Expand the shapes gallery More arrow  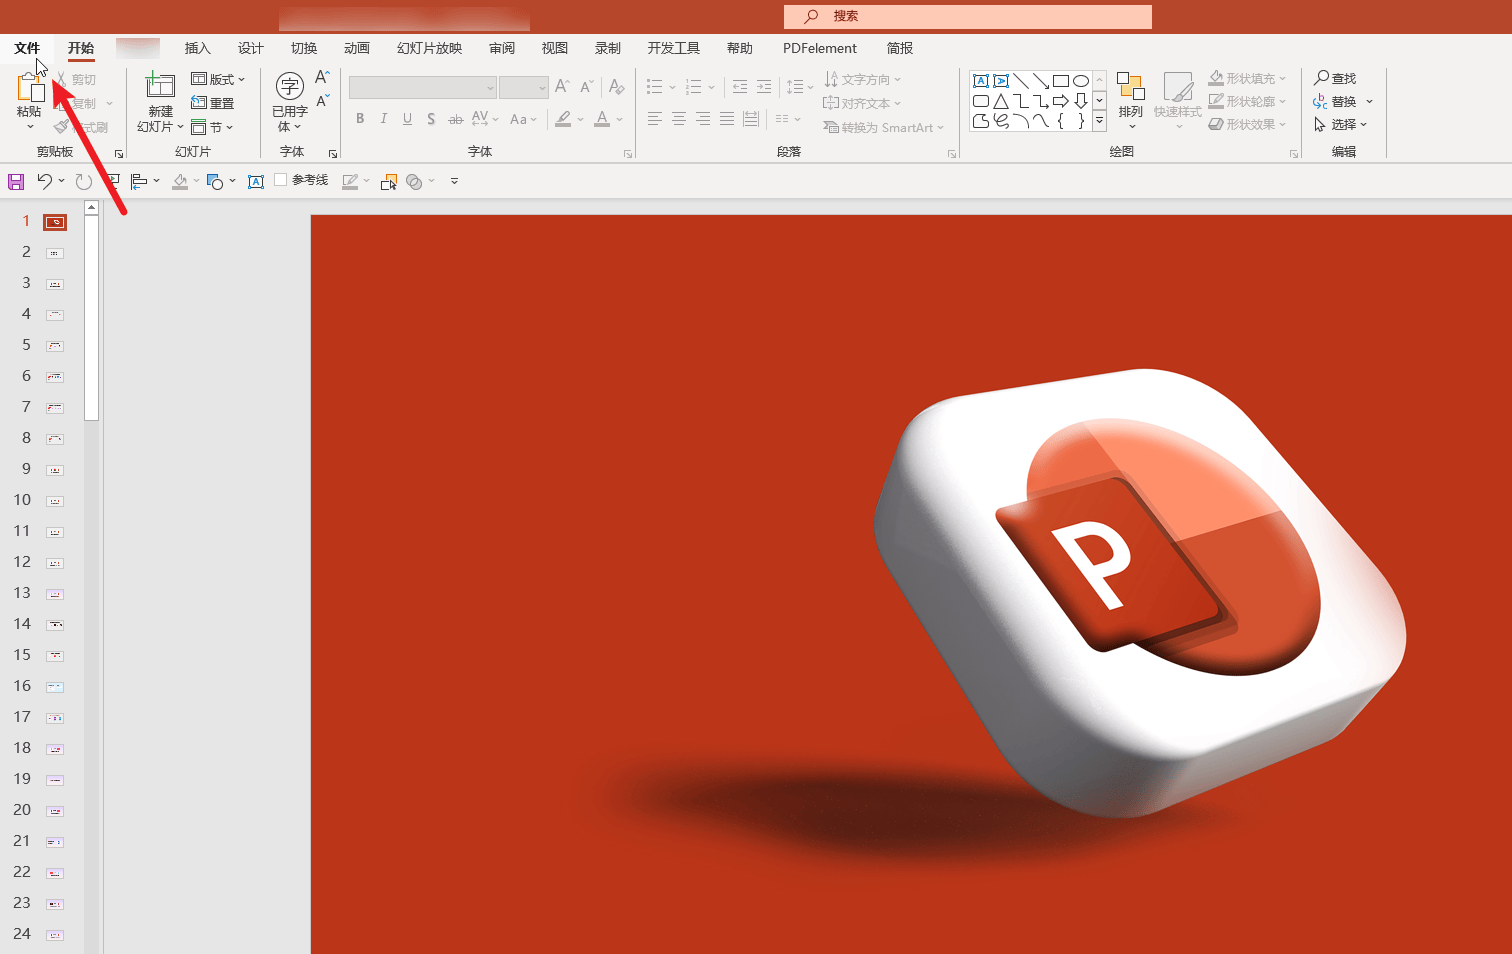[1099, 121]
